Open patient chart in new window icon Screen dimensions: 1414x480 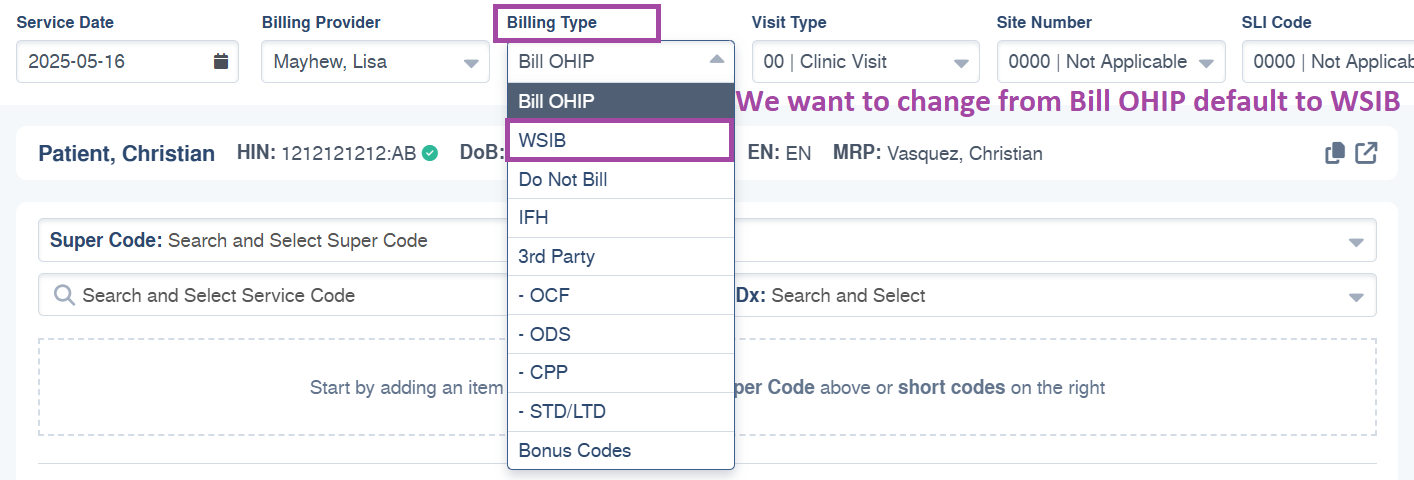[1366, 153]
